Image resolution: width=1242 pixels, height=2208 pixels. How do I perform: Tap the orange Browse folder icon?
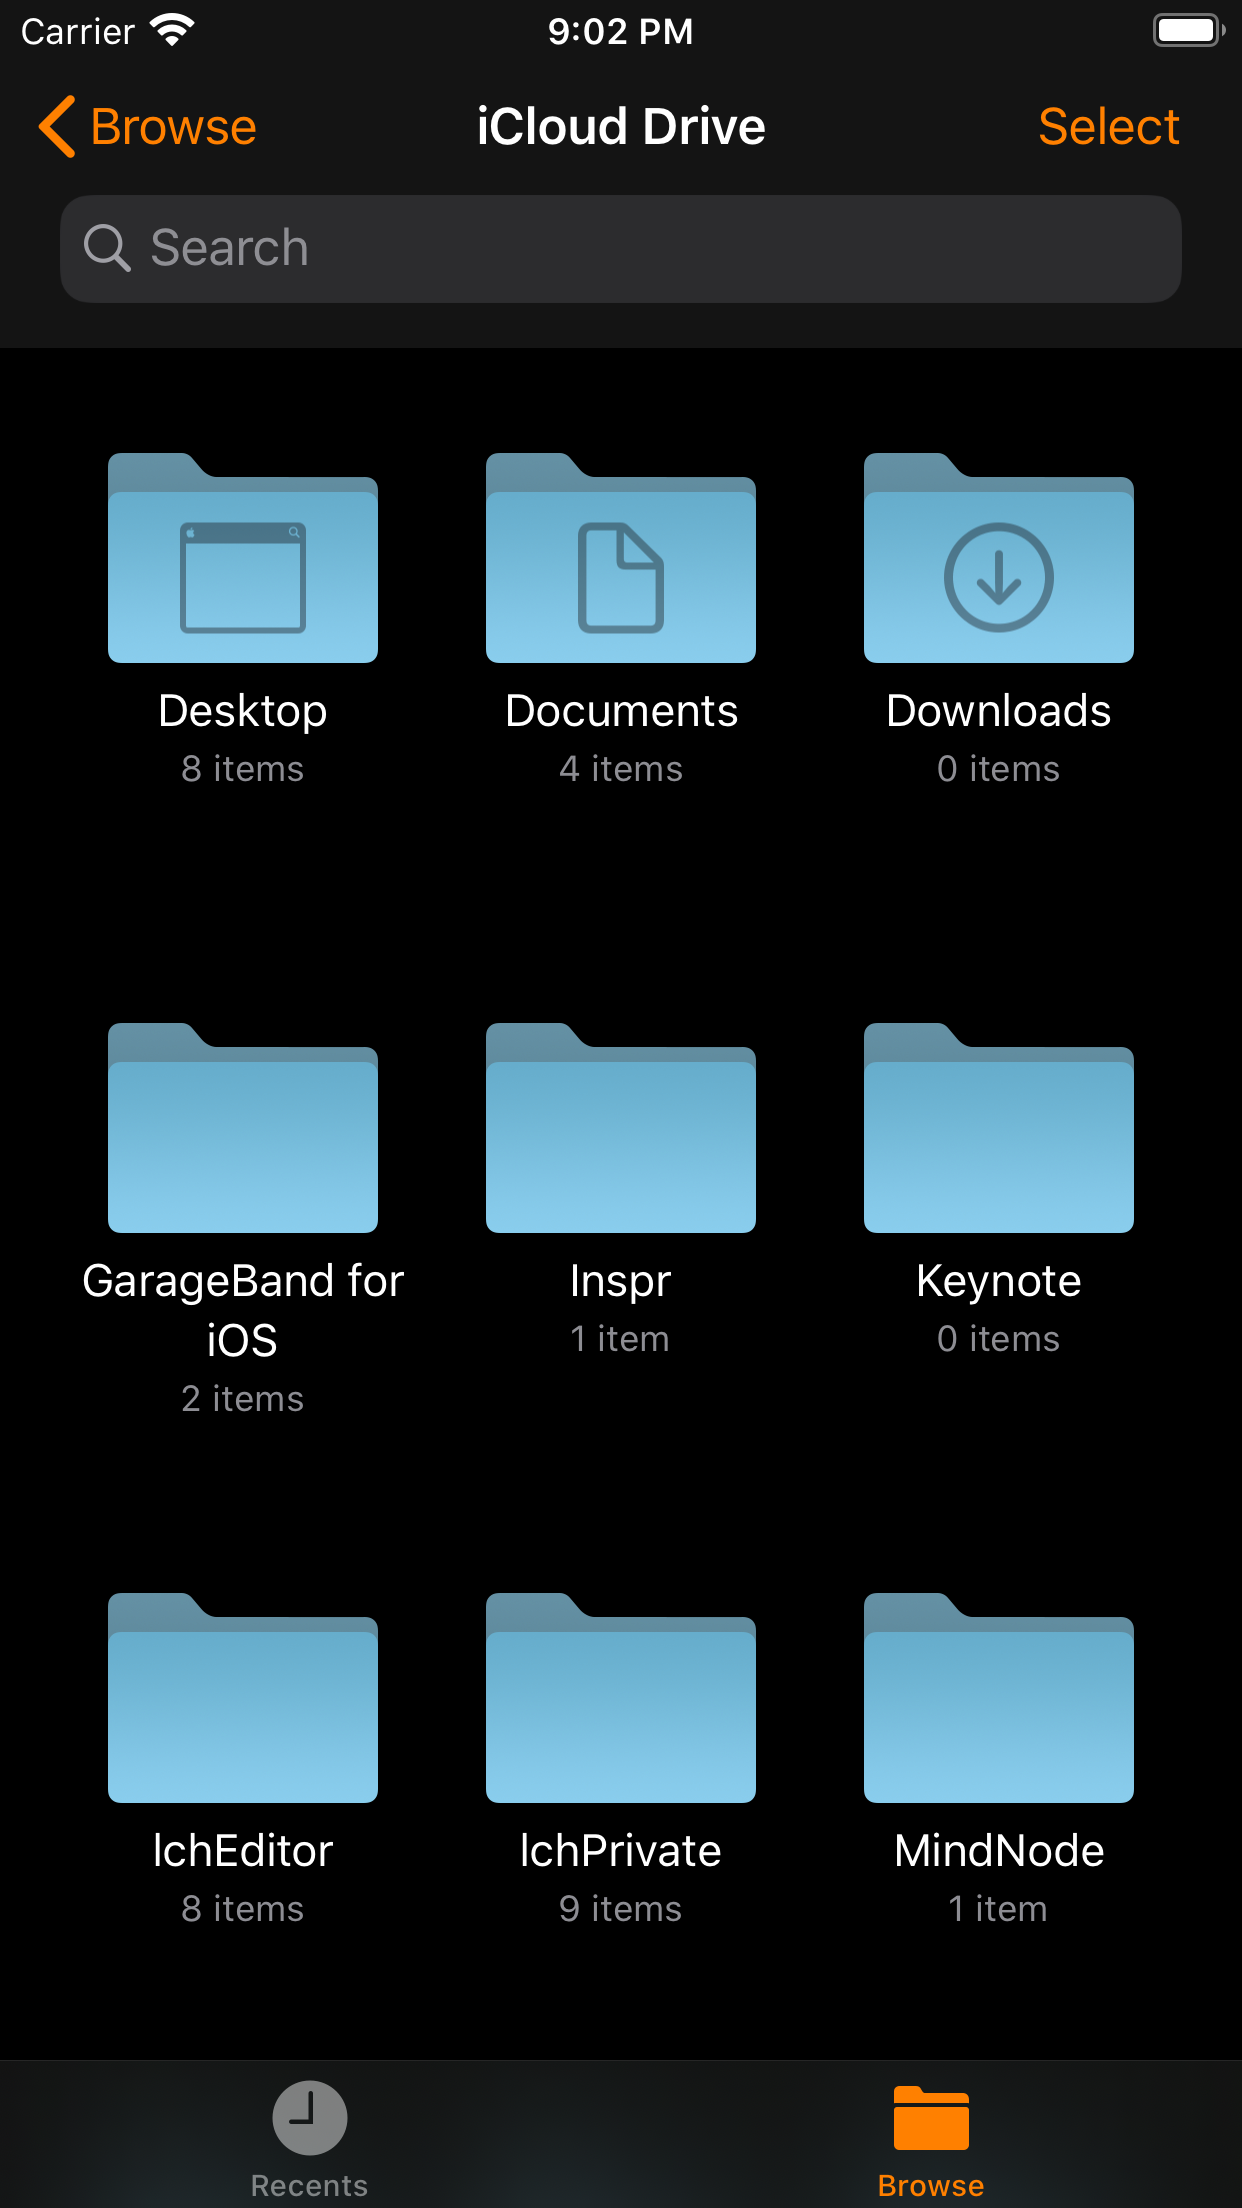click(x=931, y=2117)
